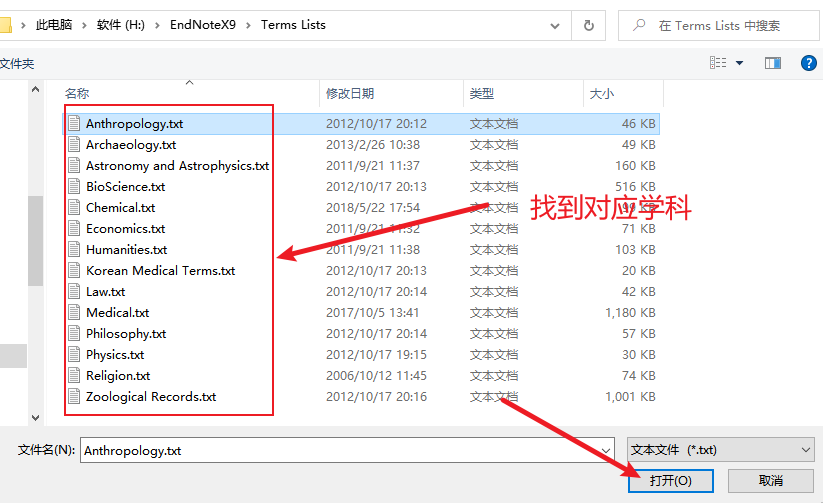Select the Zoological Records.txt file name
This screenshot has width=823, height=503.
pyautogui.click(x=151, y=396)
